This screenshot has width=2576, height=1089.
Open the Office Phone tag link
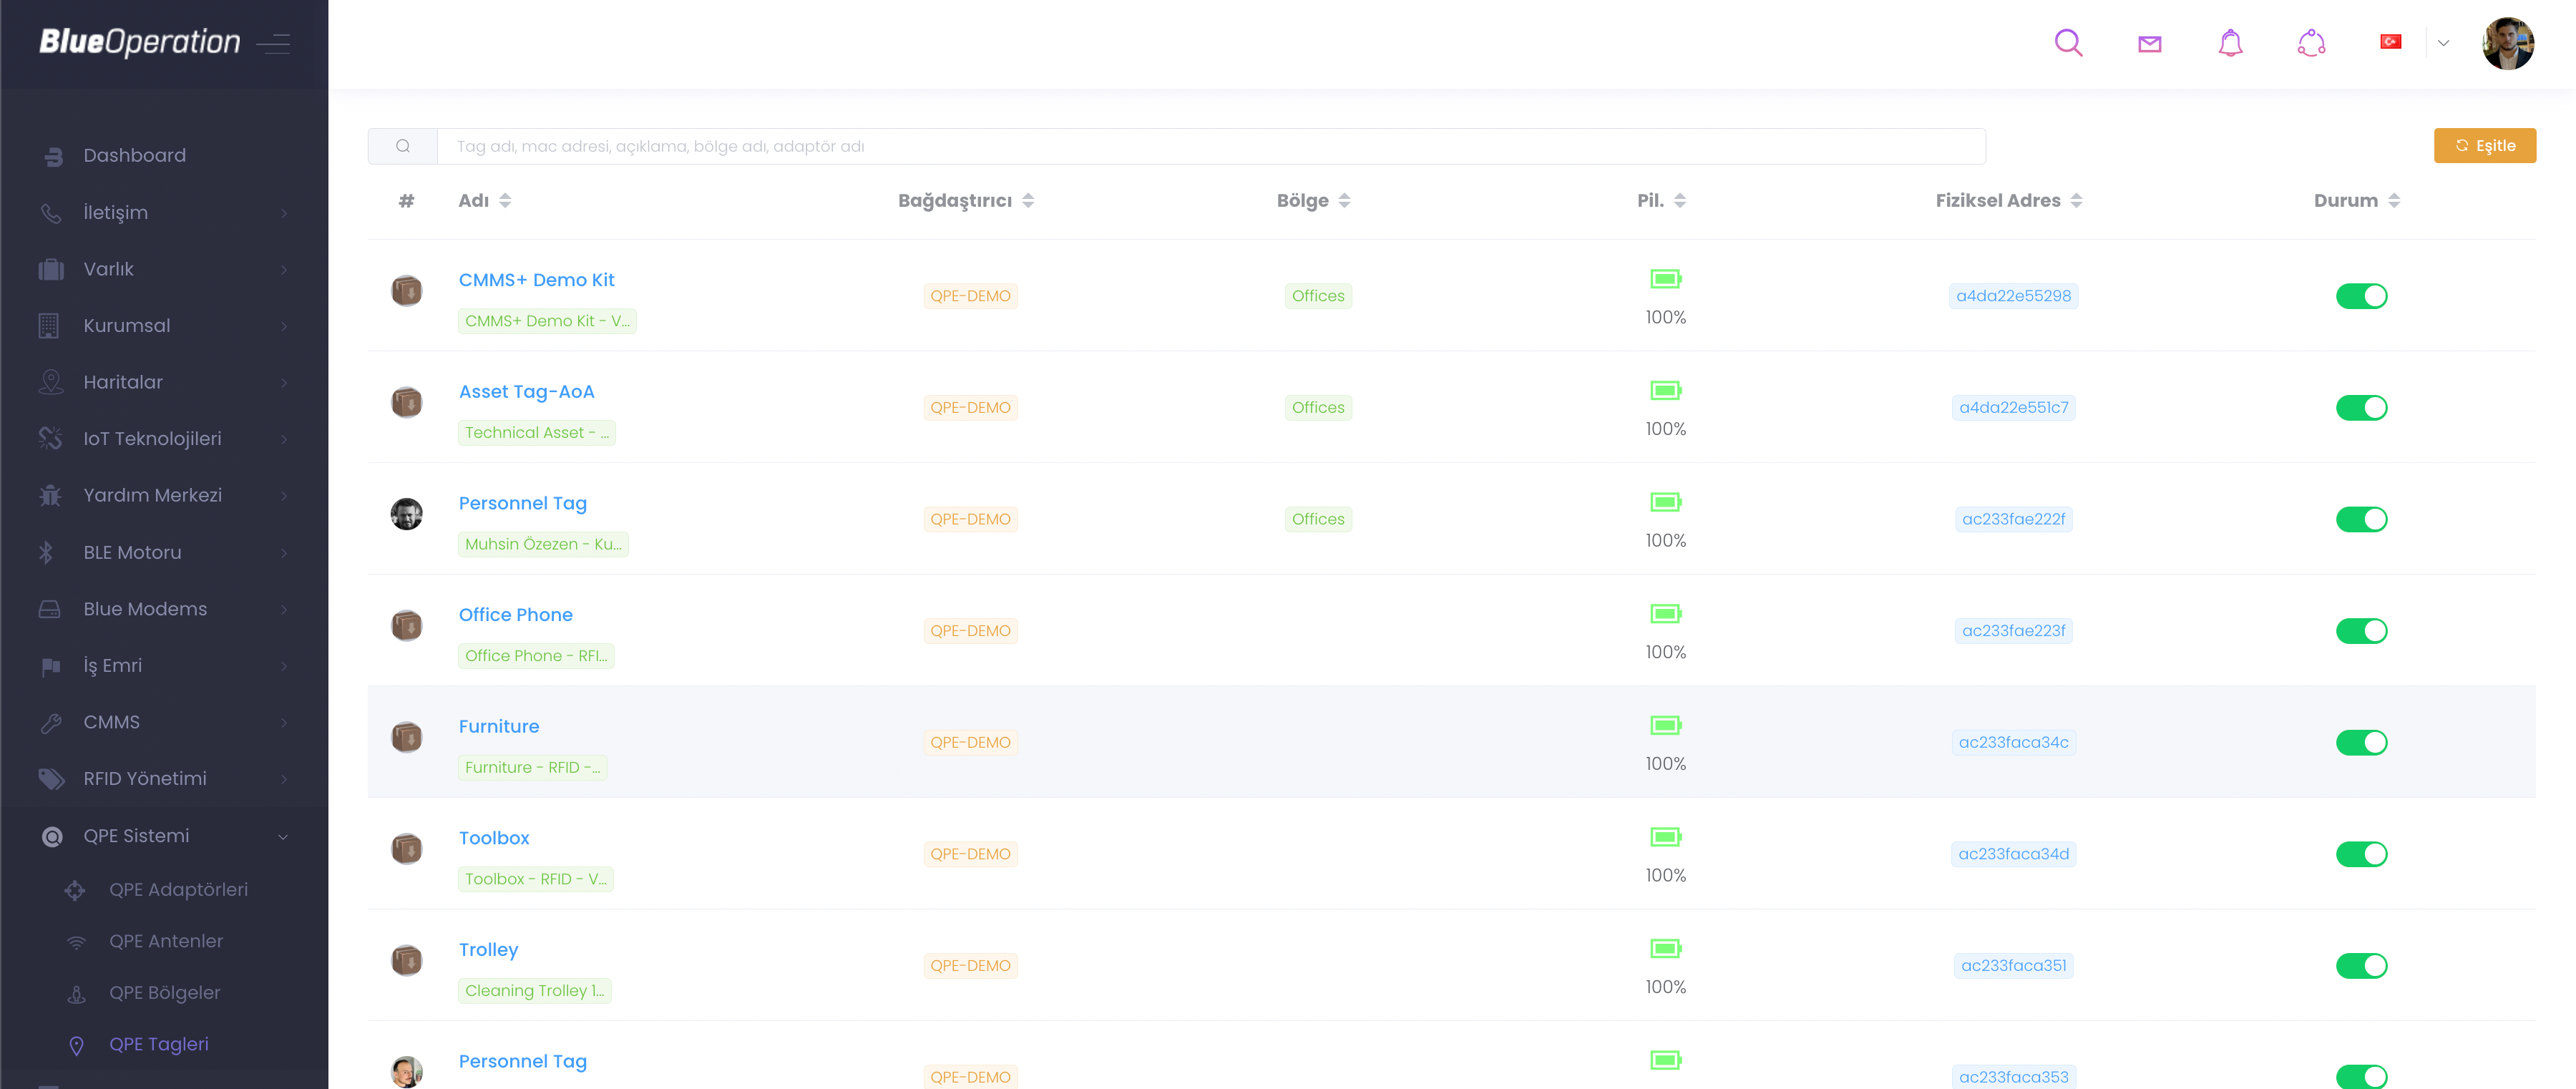[x=515, y=615]
